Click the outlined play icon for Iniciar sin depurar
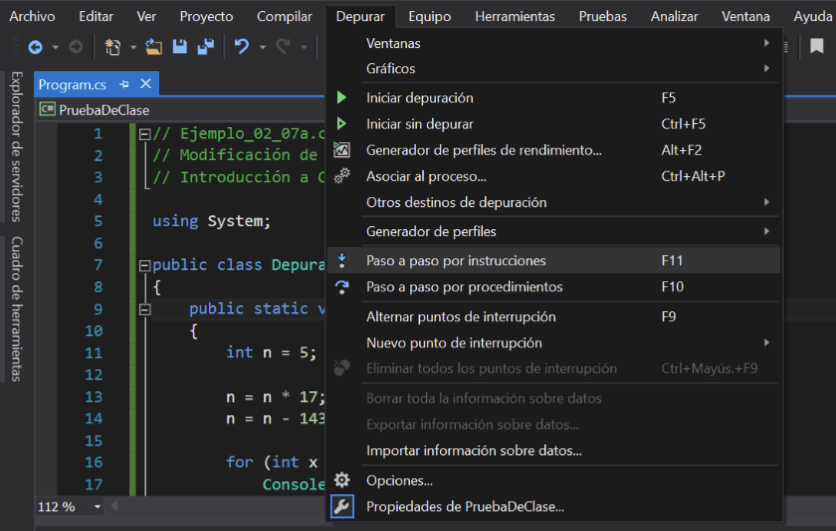Viewport: 836px width, 531px height. coord(342,124)
